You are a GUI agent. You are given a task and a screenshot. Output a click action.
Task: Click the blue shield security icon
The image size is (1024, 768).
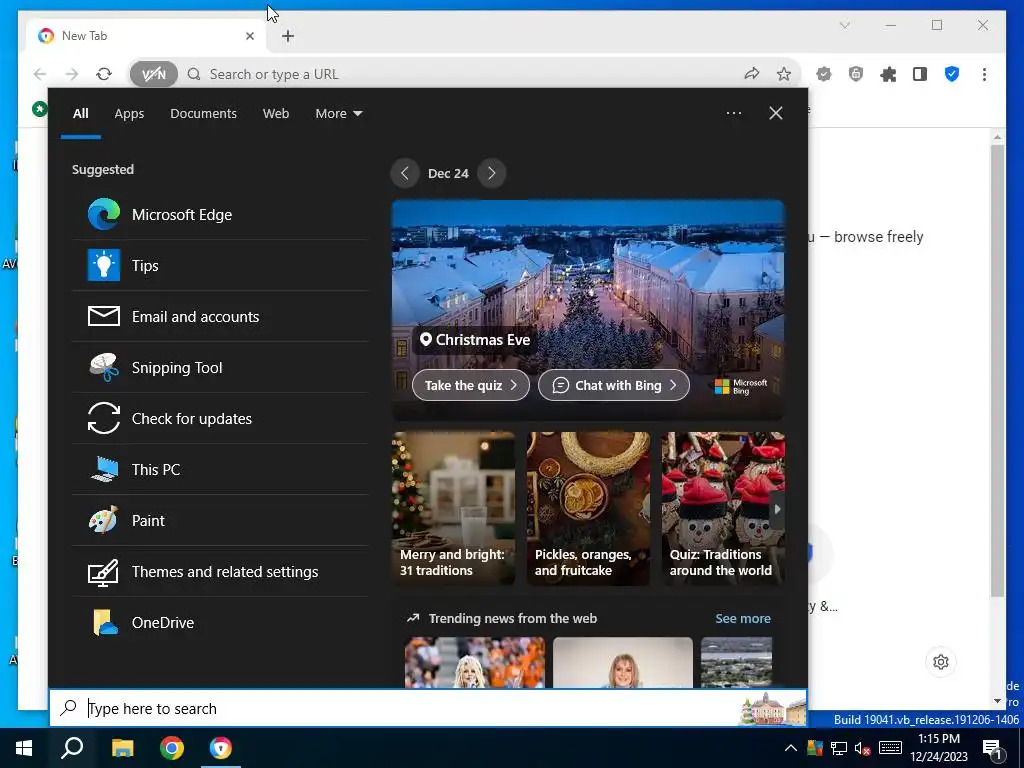[x=952, y=74]
